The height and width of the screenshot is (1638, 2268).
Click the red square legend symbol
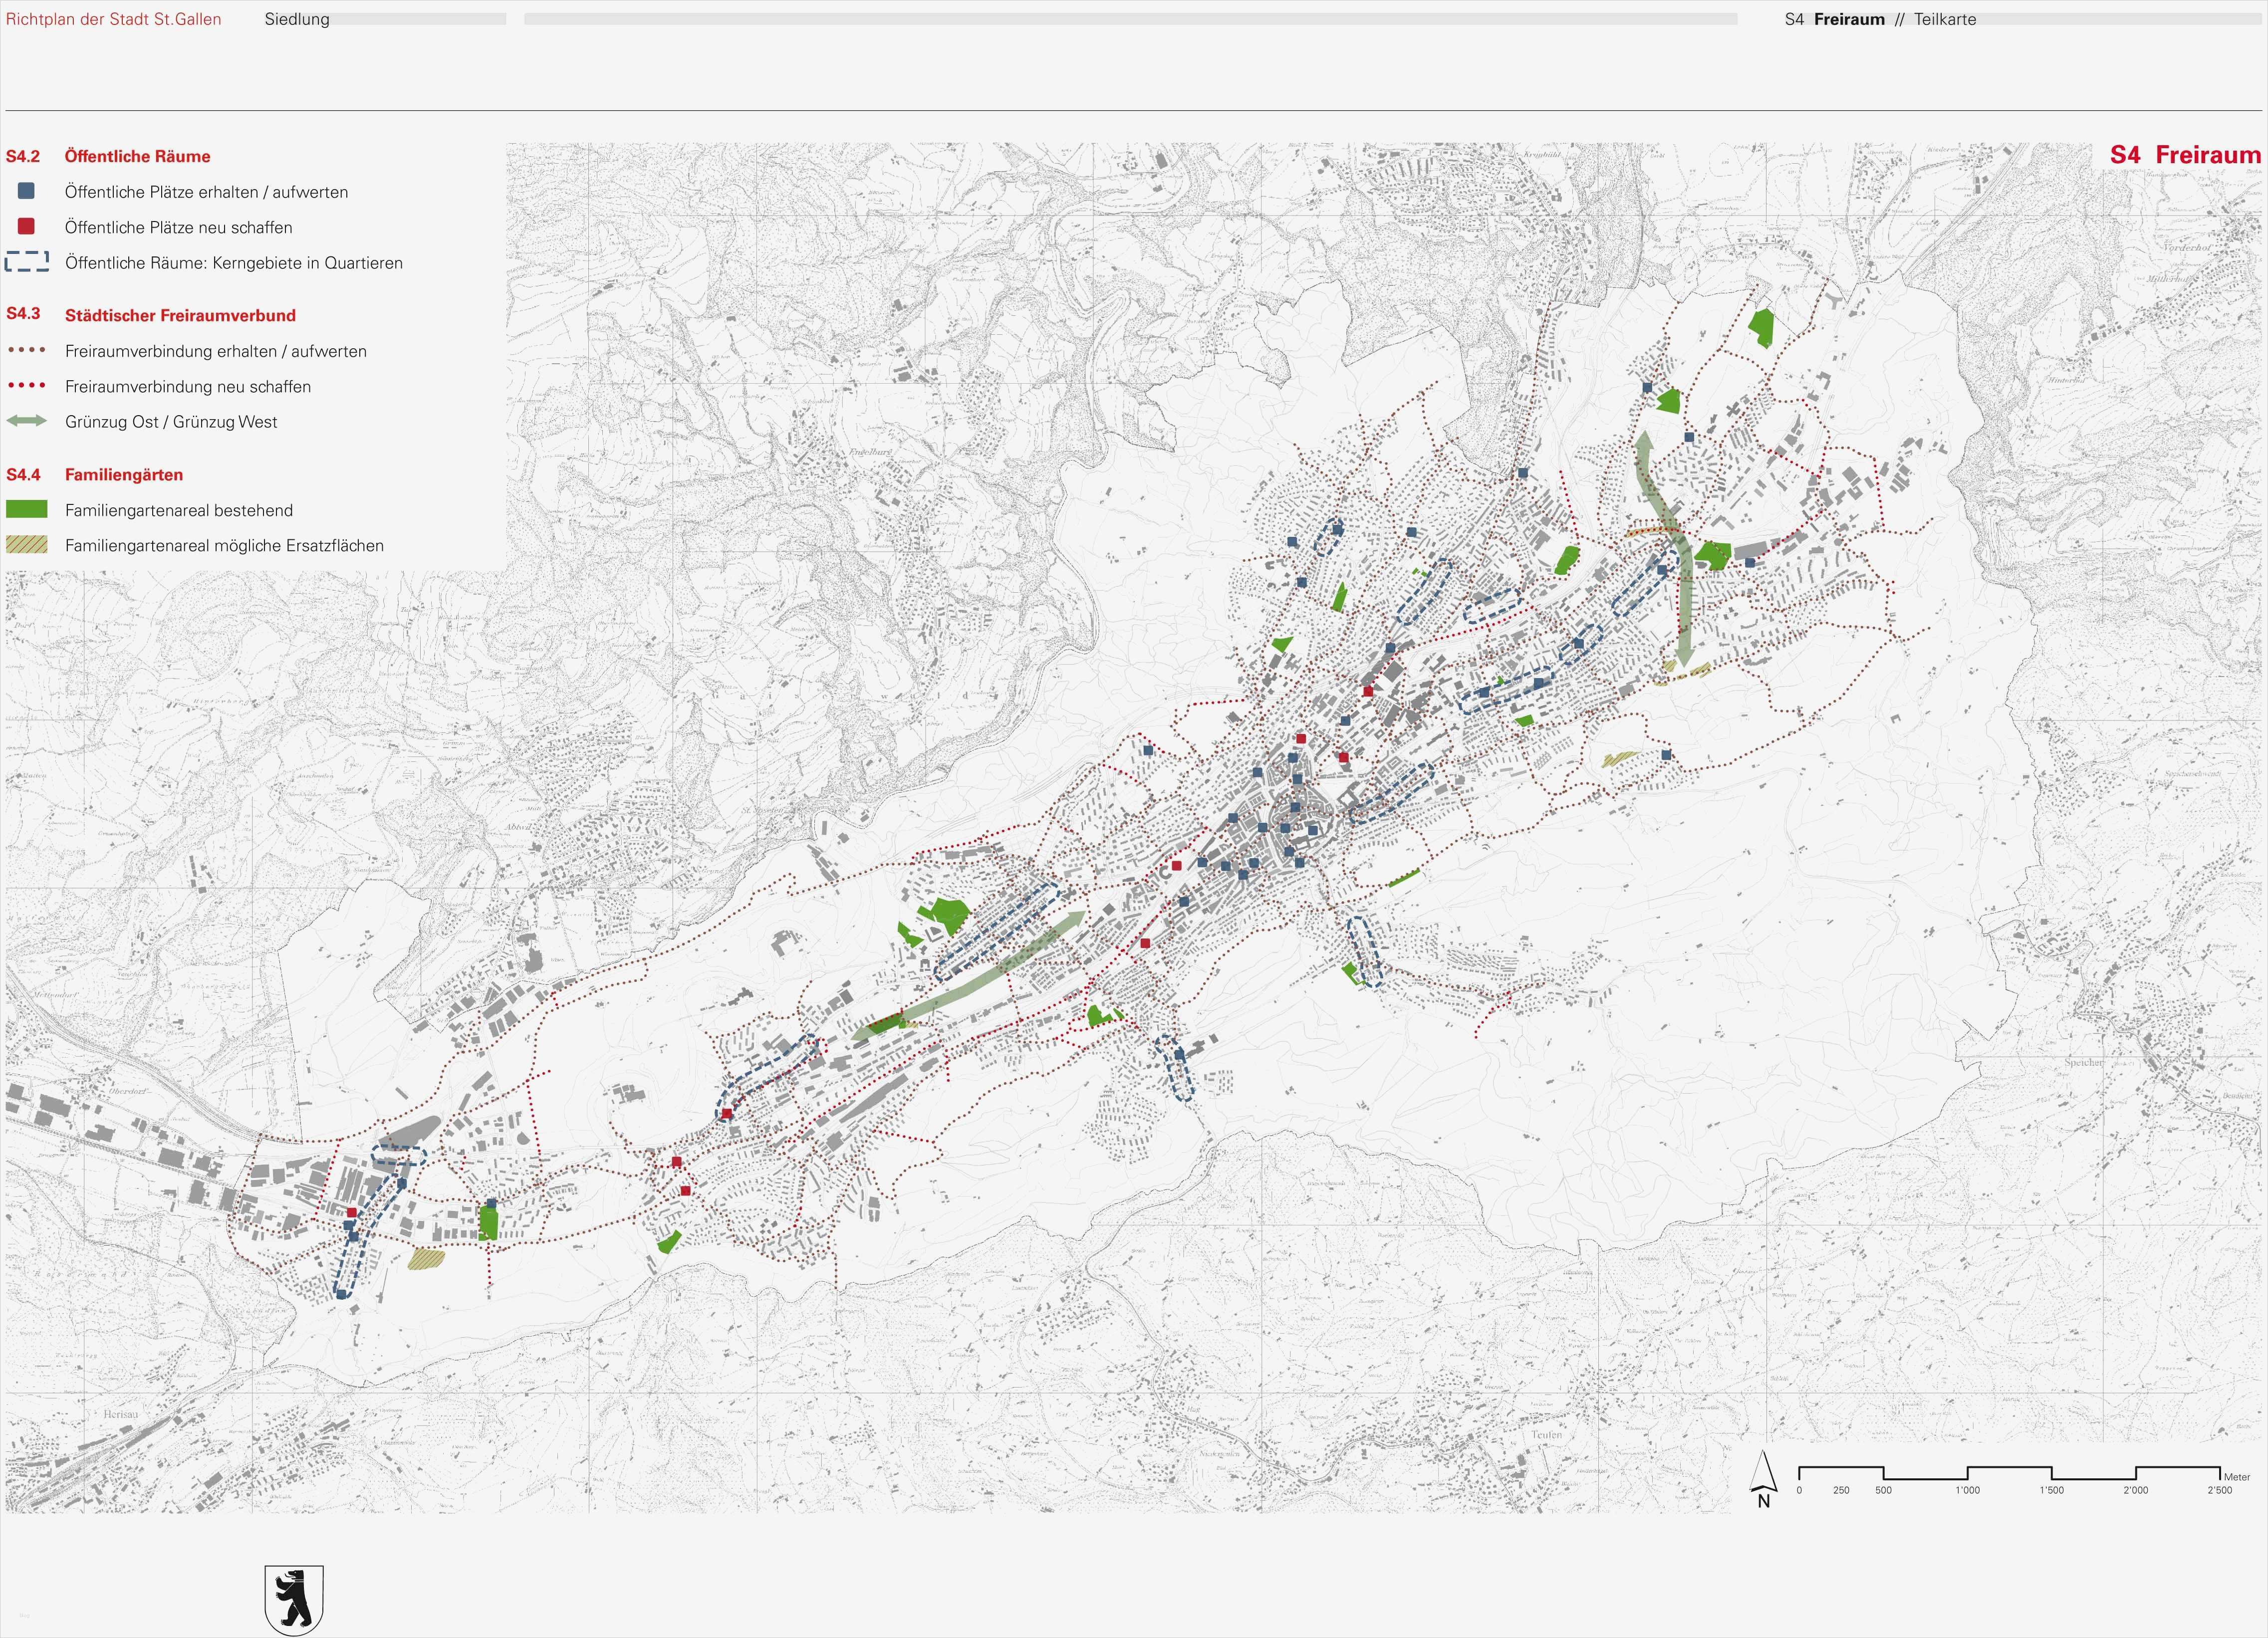point(26,227)
